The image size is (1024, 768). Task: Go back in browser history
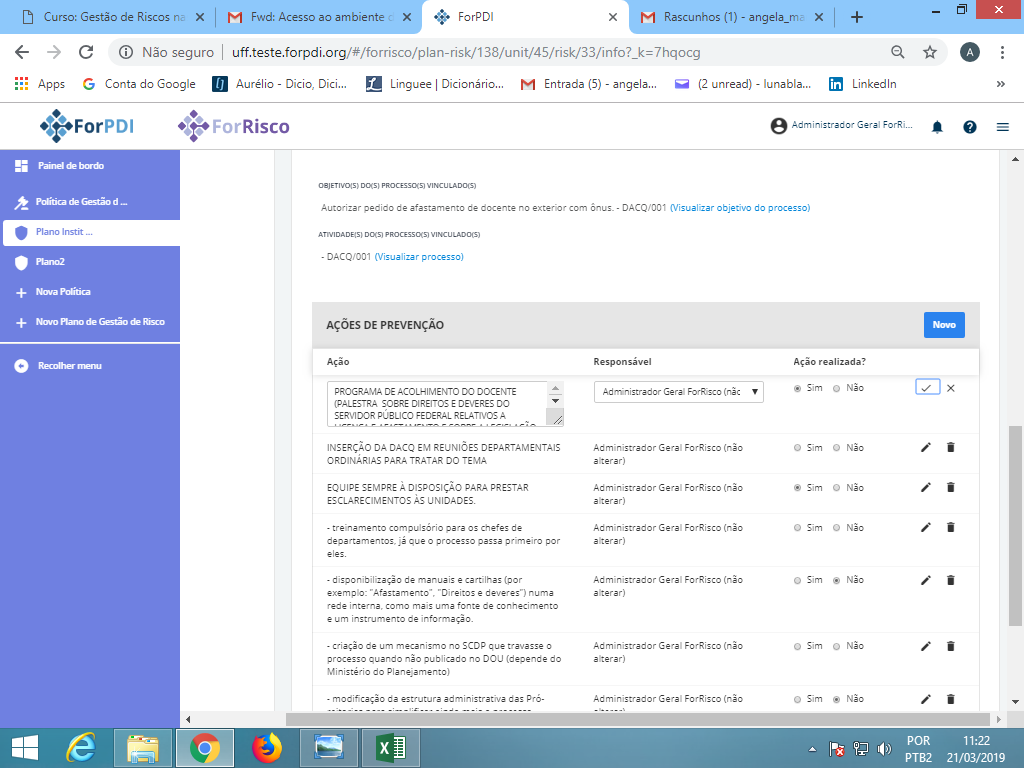pyautogui.click(x=22, y=52)
